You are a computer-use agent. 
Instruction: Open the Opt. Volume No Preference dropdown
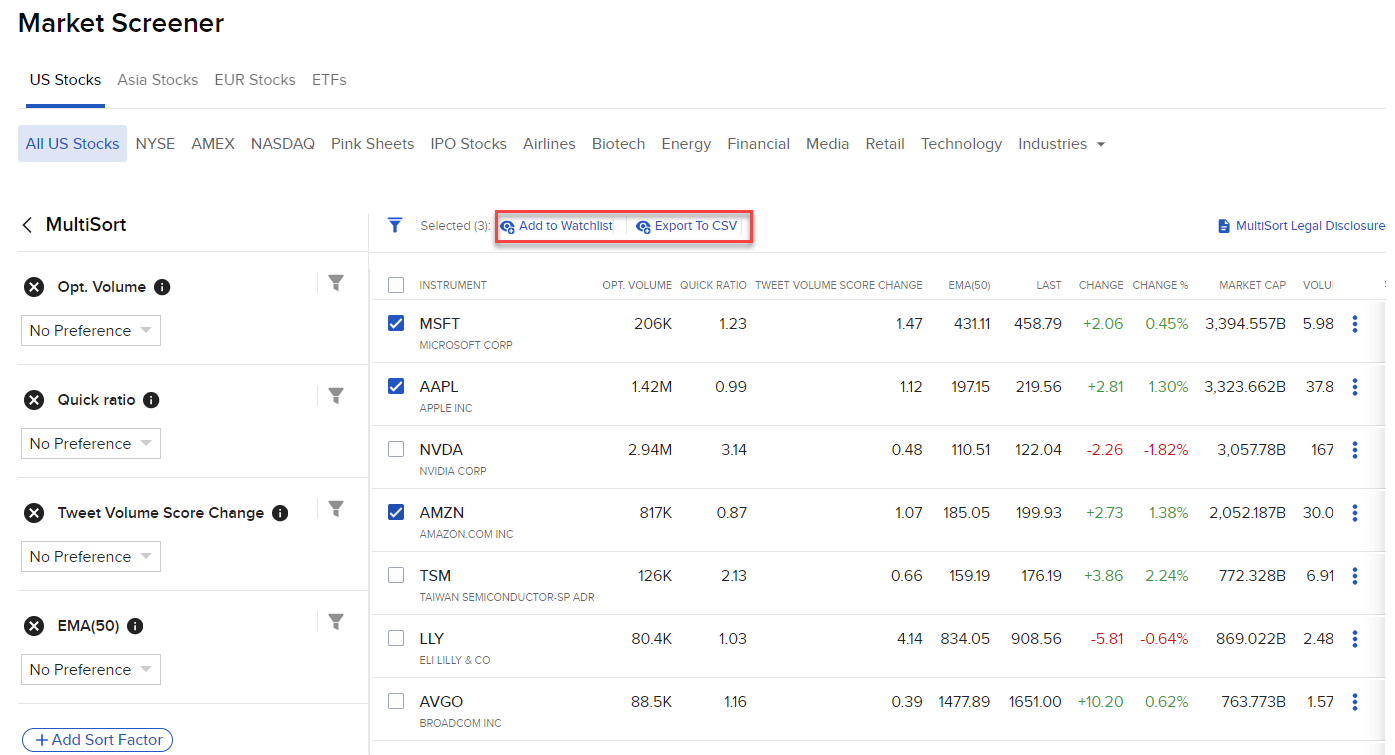(90, 330)
